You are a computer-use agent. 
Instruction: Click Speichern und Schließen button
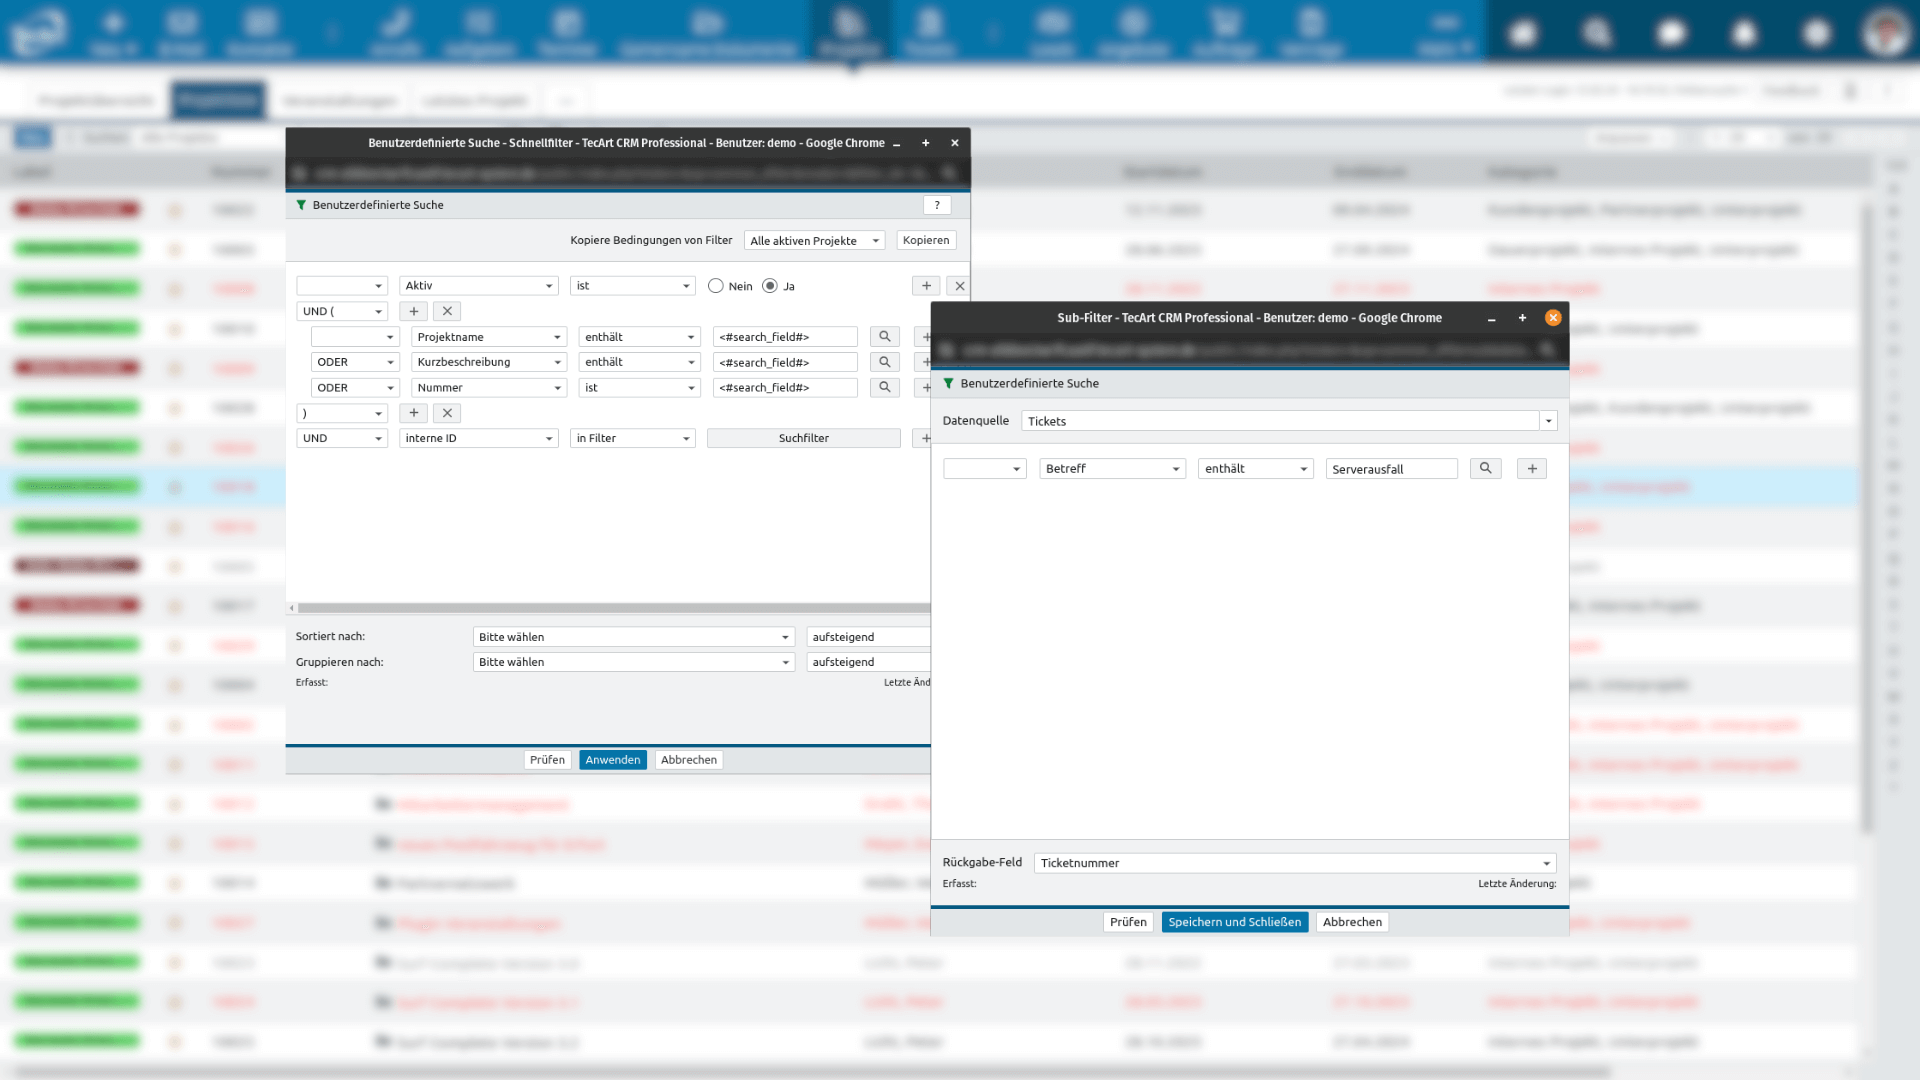coord(1234,922)
